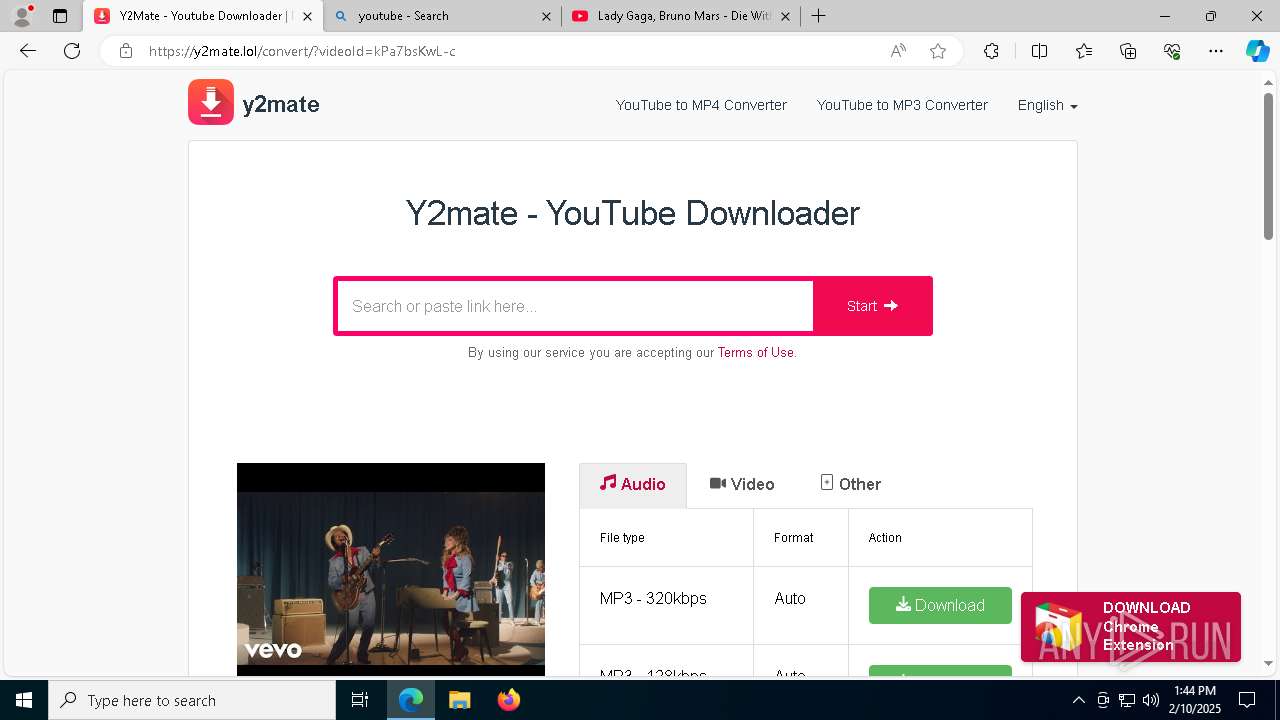Open Collections icon in toolbar
Screen dimensions: 1280x720
tap(1128, 51)
